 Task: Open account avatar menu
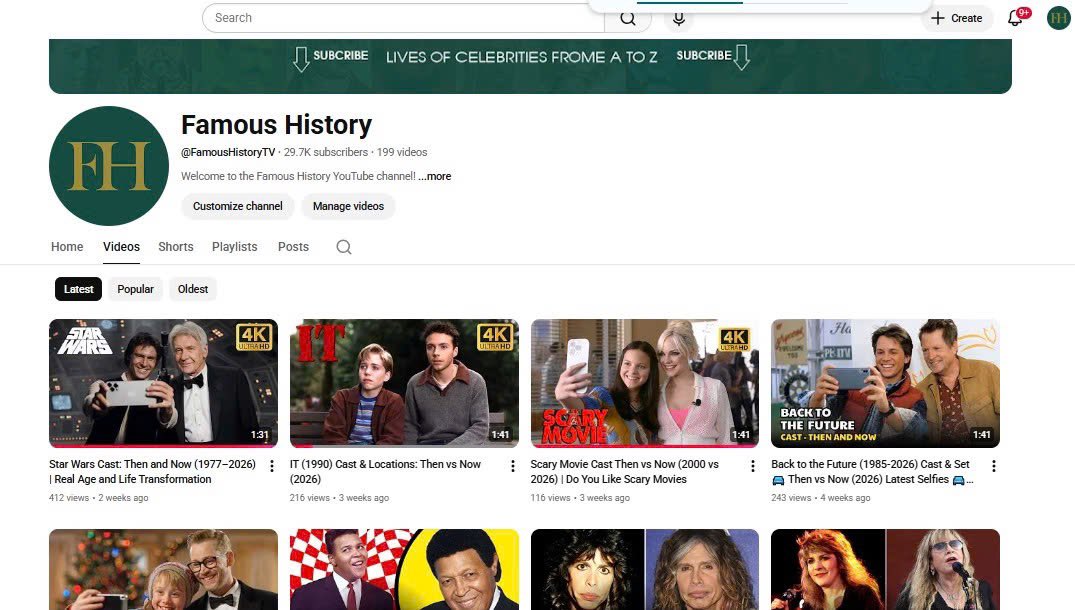pos(1059,19)
